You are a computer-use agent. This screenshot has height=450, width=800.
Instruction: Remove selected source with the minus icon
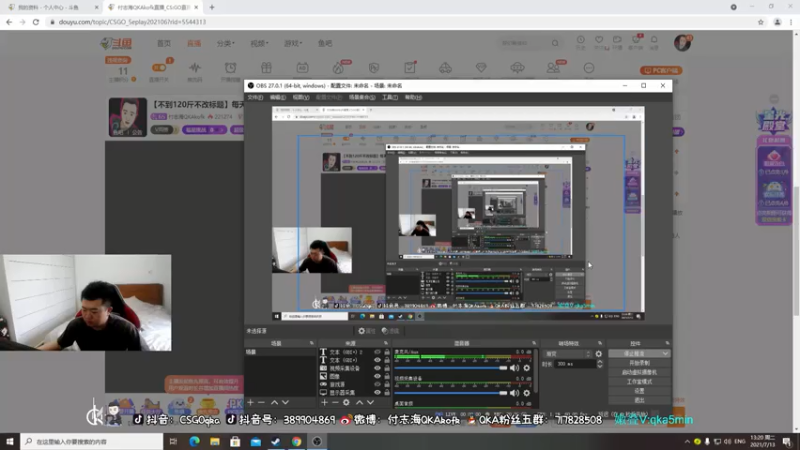coord(335,403)
